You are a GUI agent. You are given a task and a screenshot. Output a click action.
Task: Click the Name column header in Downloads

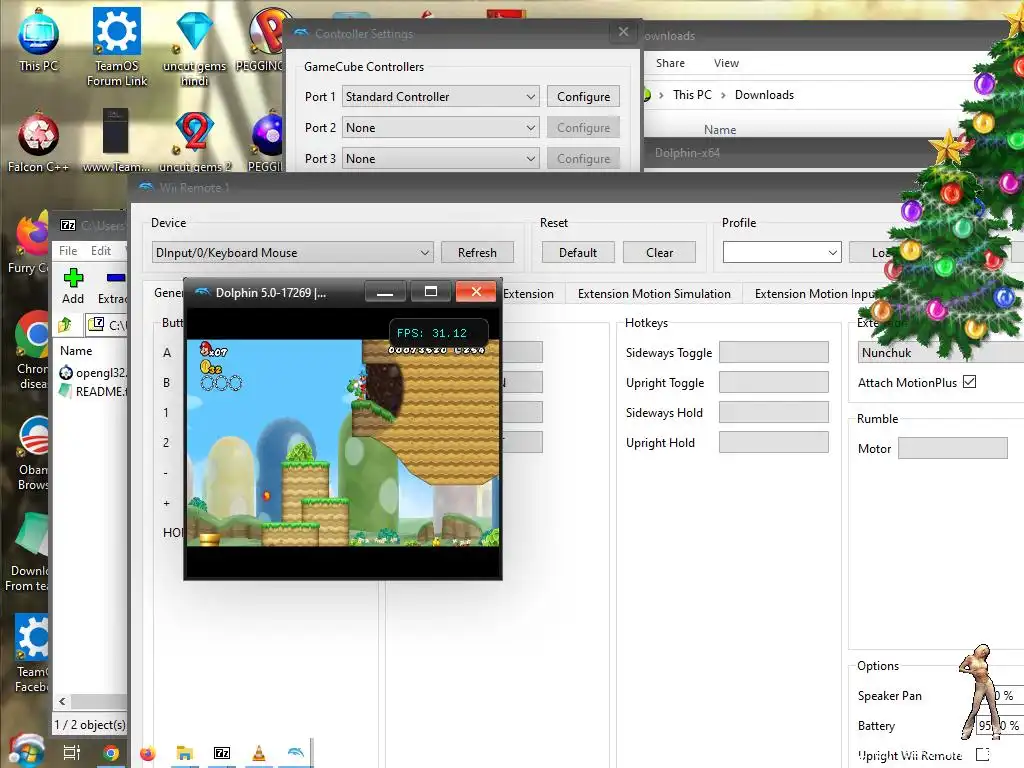(720, 130)
